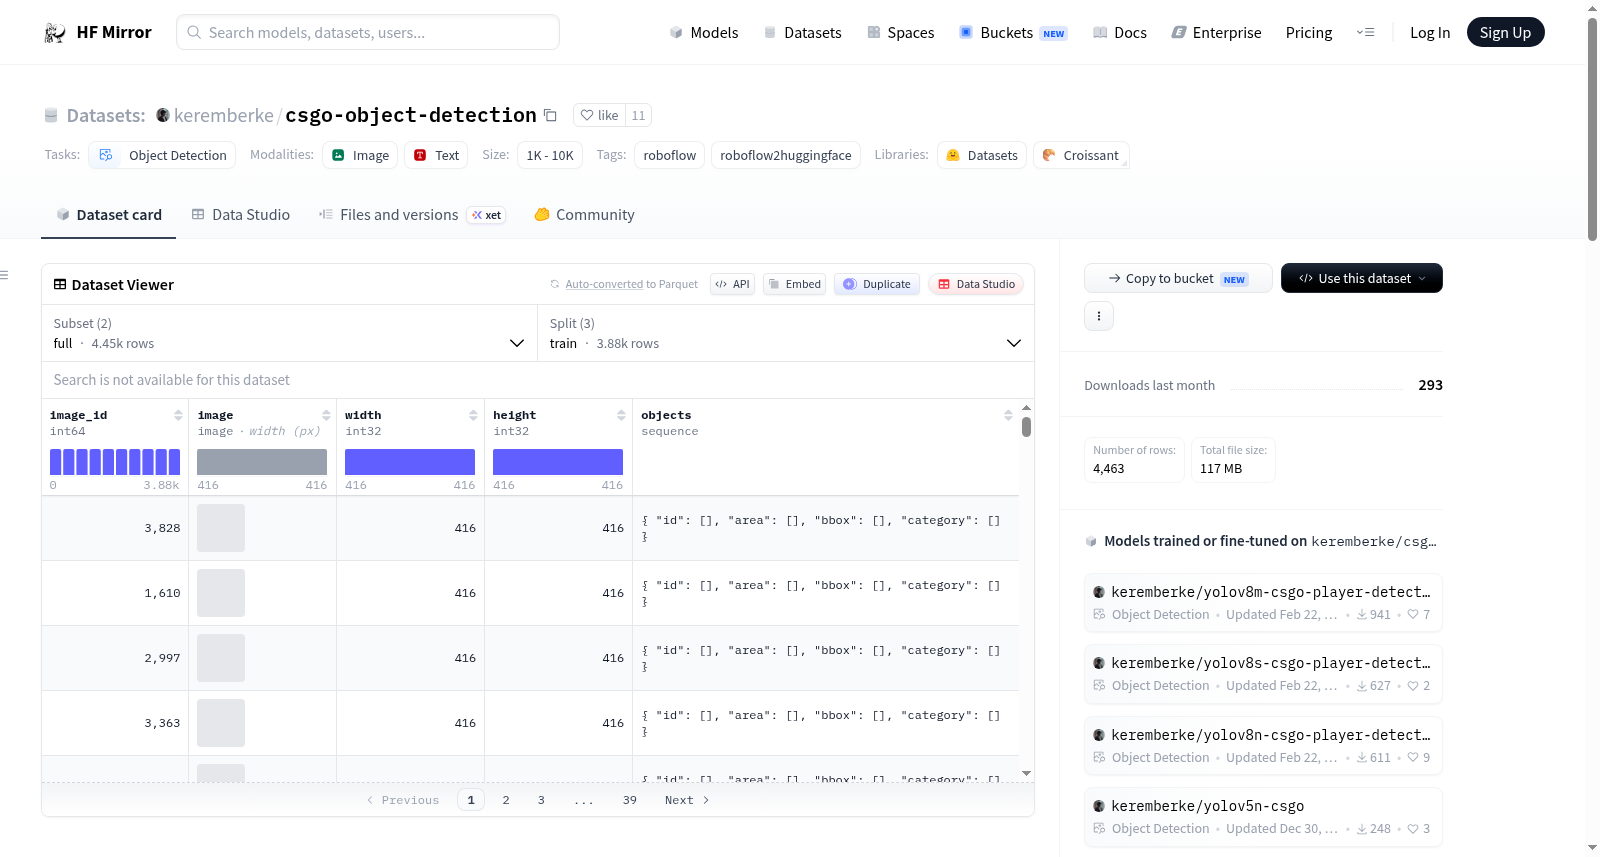The image size is (1600, 857).
Task: Select the Object Detection task tag
Action: 163,155
